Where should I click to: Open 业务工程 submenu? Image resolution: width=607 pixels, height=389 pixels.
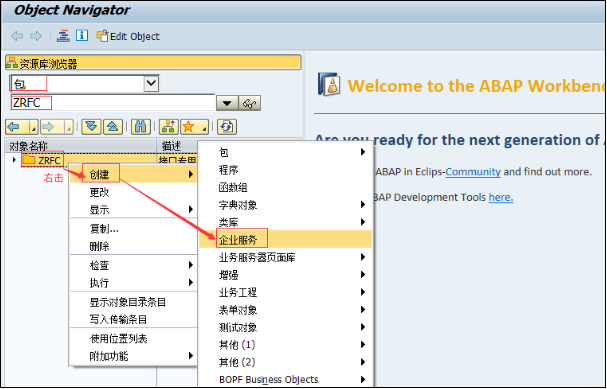[x=286, y=292]
